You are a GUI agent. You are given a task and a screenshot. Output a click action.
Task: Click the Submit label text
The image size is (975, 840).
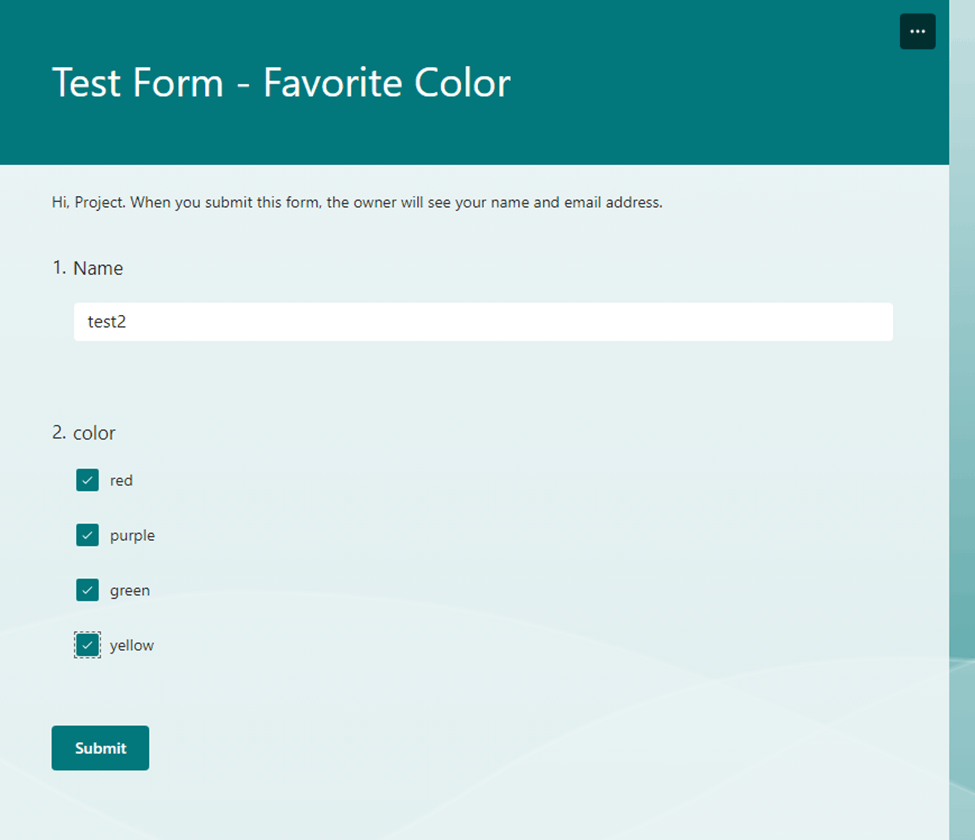coord(100,748)
